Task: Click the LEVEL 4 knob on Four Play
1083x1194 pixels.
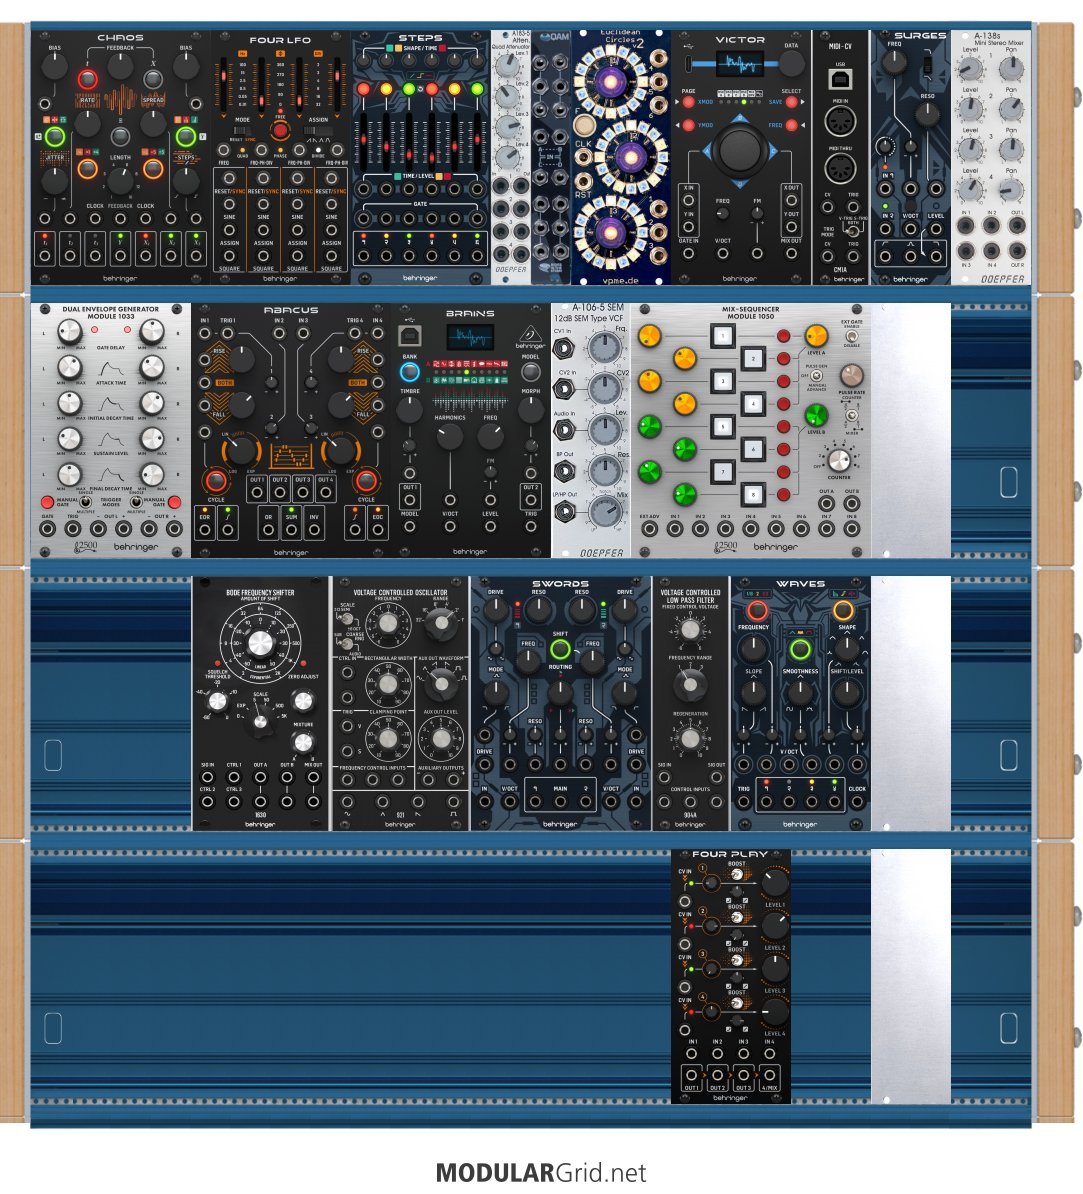Action: pyautogui.click(x=775, y=1012)
